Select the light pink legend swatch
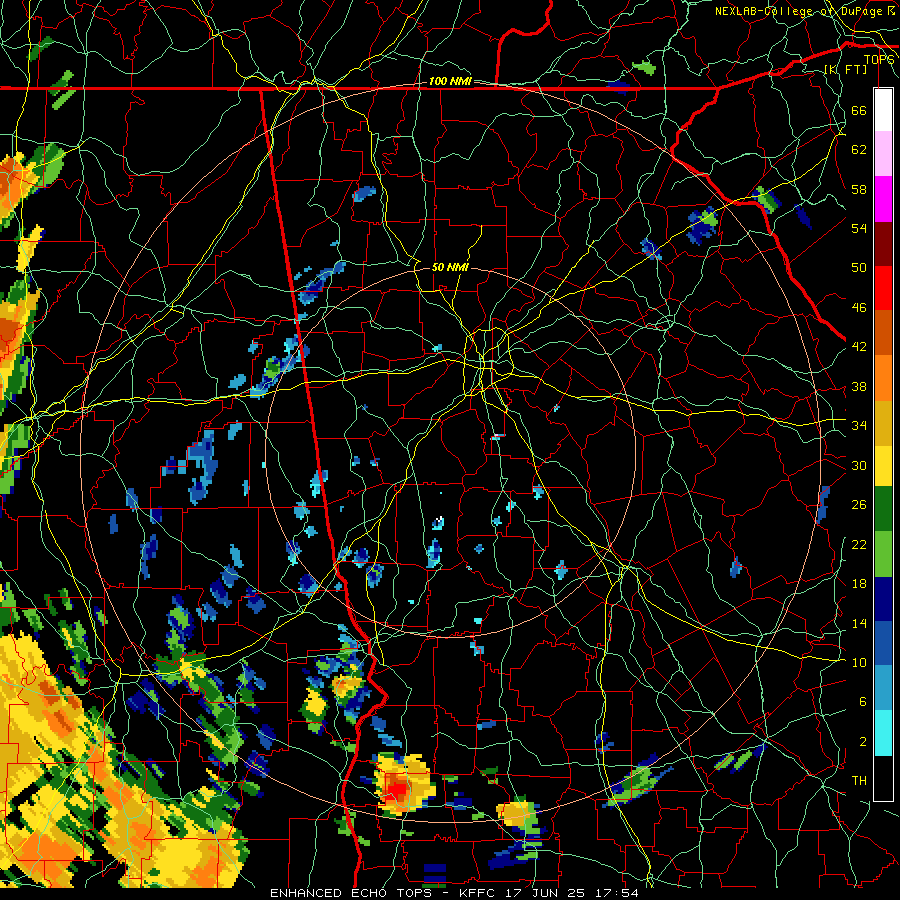 [883, 153]
